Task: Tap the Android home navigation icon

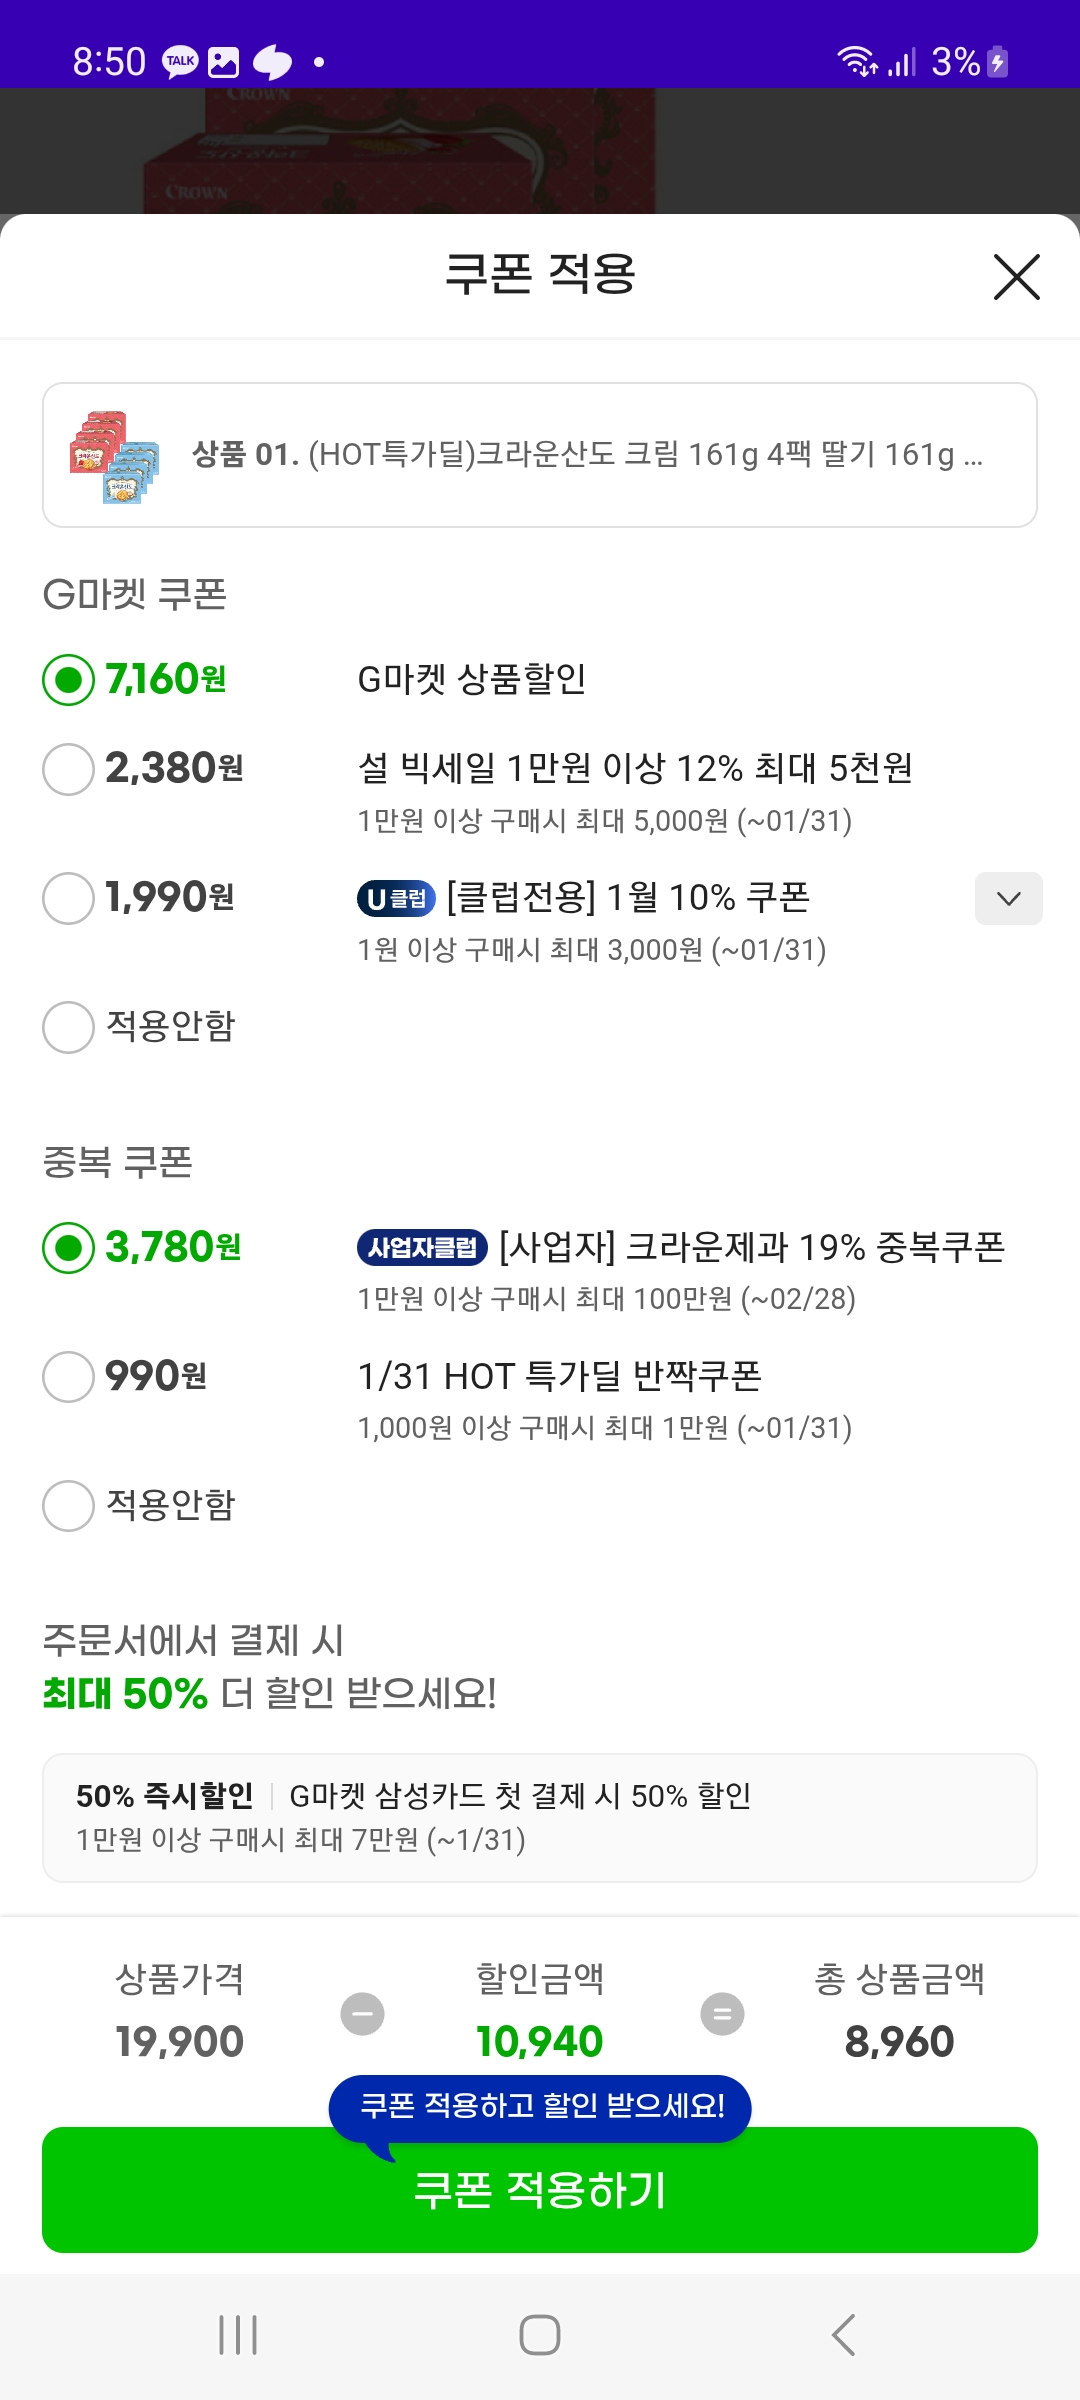Action: pos(539,2335)
